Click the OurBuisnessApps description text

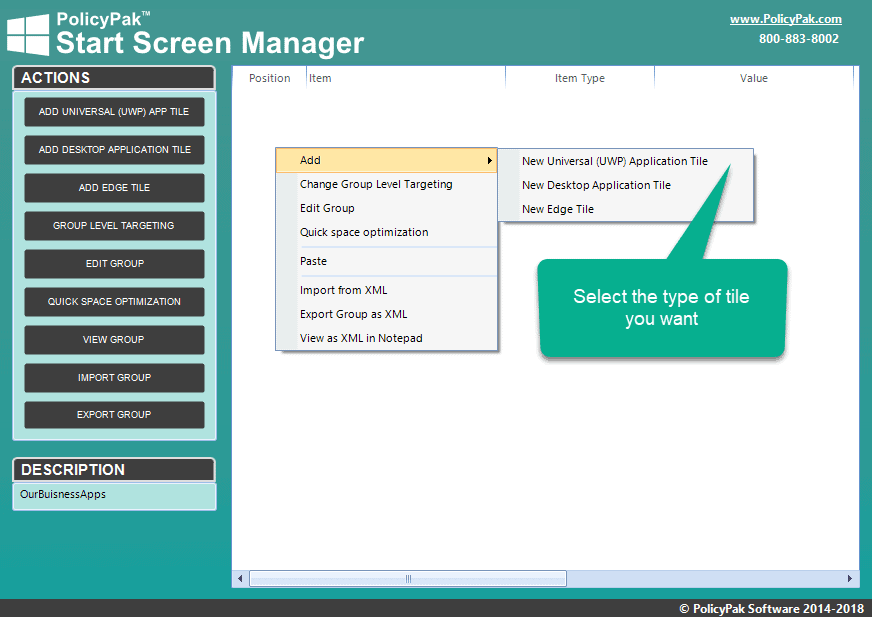[x=63, y=494]
